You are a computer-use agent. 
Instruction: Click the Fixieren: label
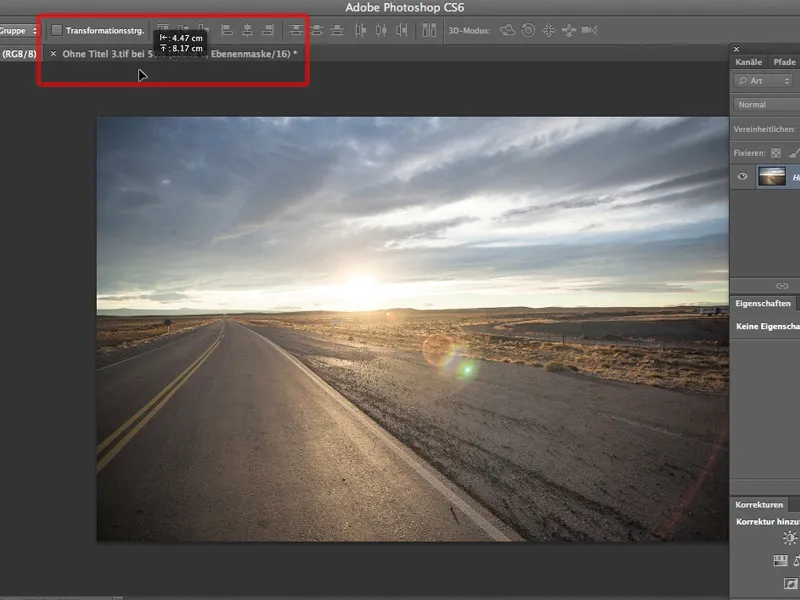(749, 153)
